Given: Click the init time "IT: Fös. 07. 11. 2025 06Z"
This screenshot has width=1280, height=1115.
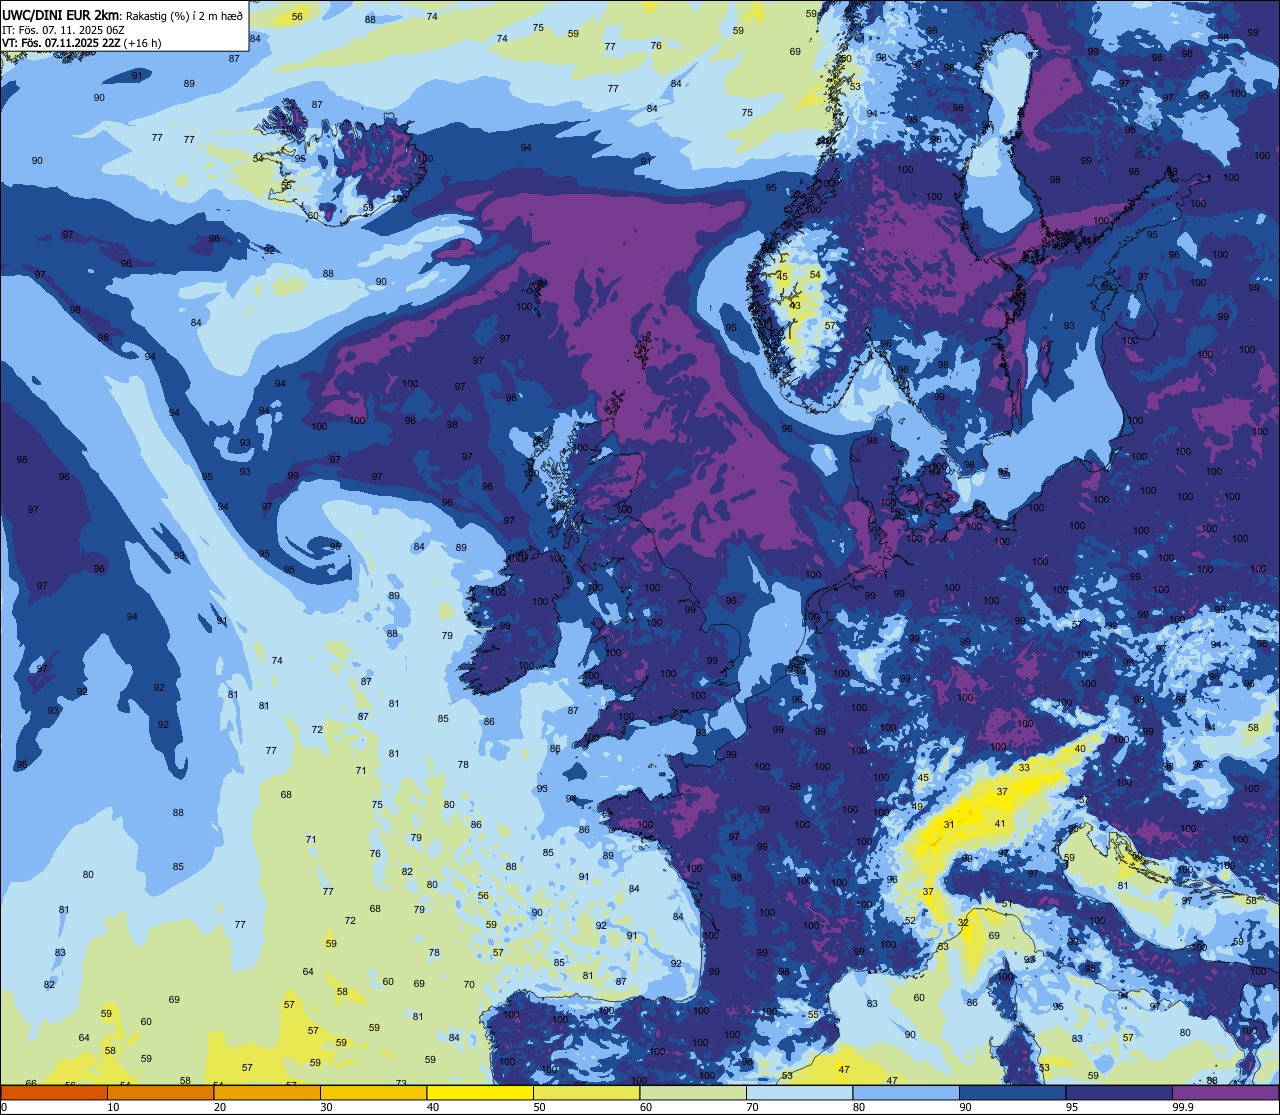Looking at the screenshot, I should click(x=63, y=29).
